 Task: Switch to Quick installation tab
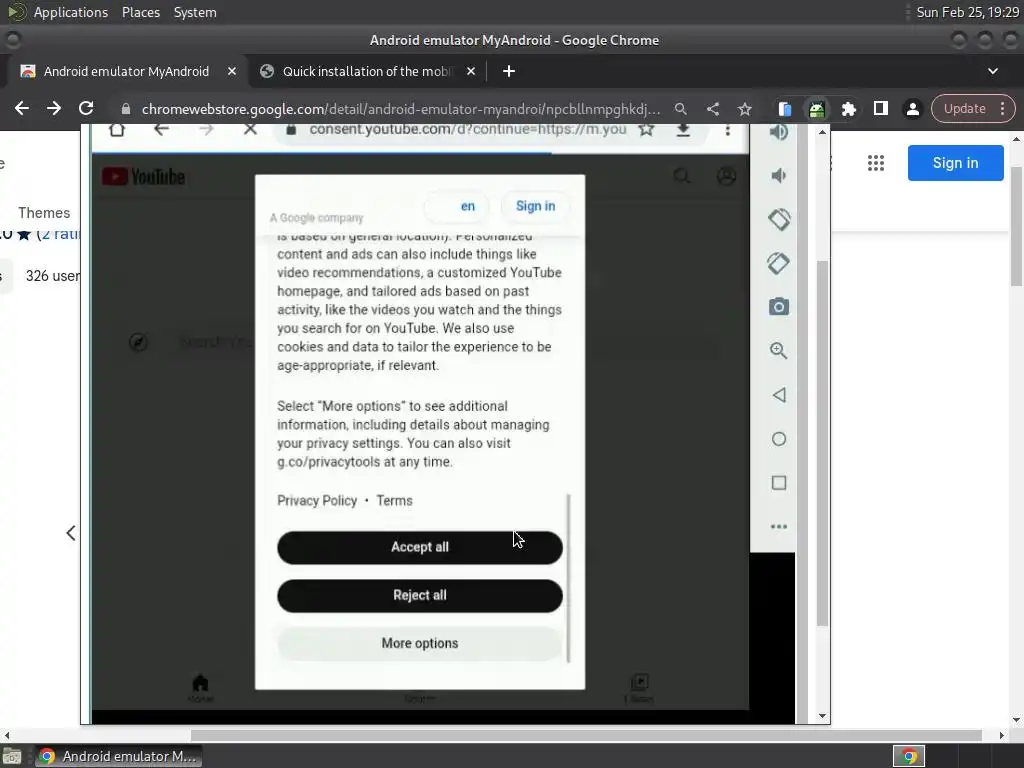pos(367,71)
